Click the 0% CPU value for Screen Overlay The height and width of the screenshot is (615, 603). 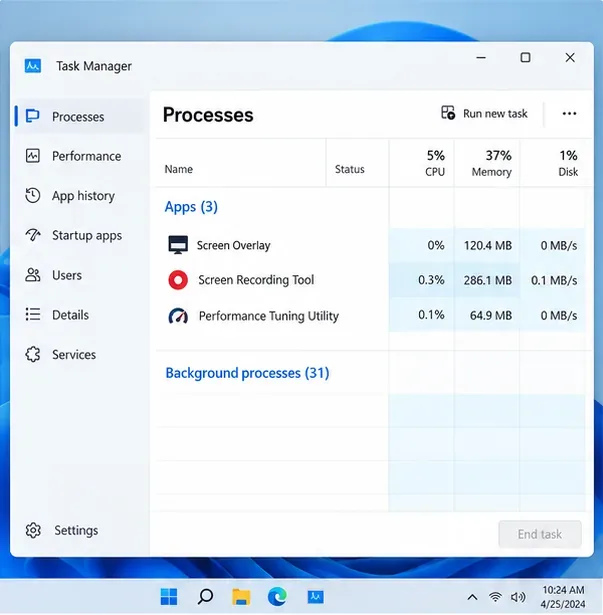[436, 246]
